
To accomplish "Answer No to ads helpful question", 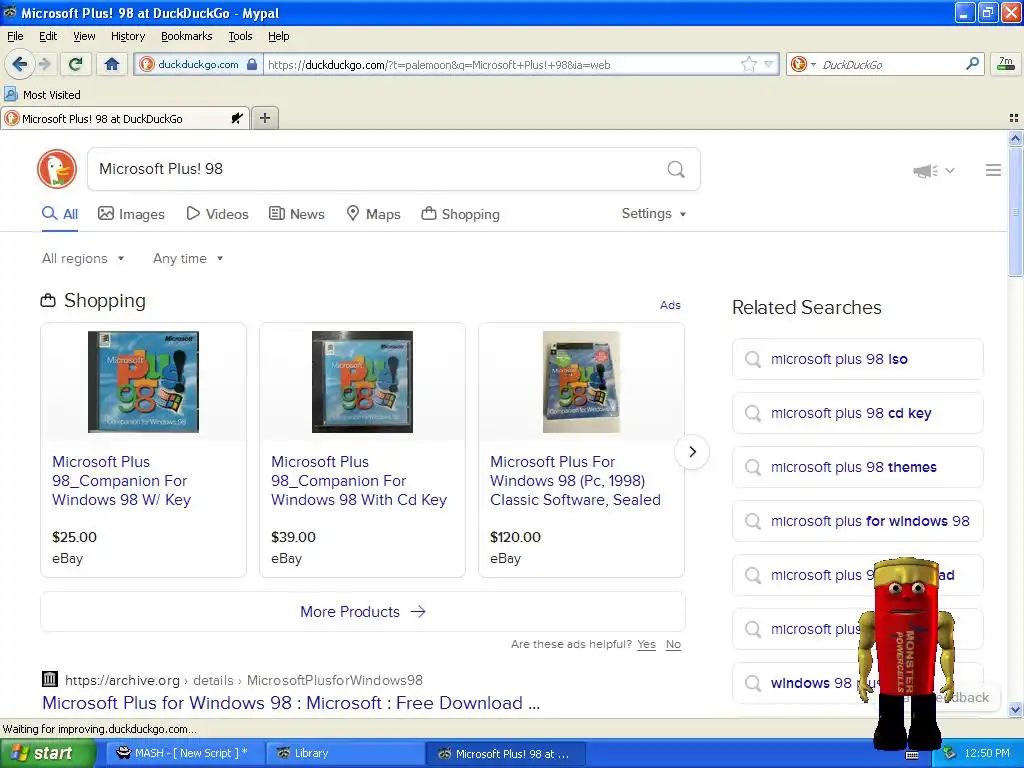I will (x=673, y=644).
